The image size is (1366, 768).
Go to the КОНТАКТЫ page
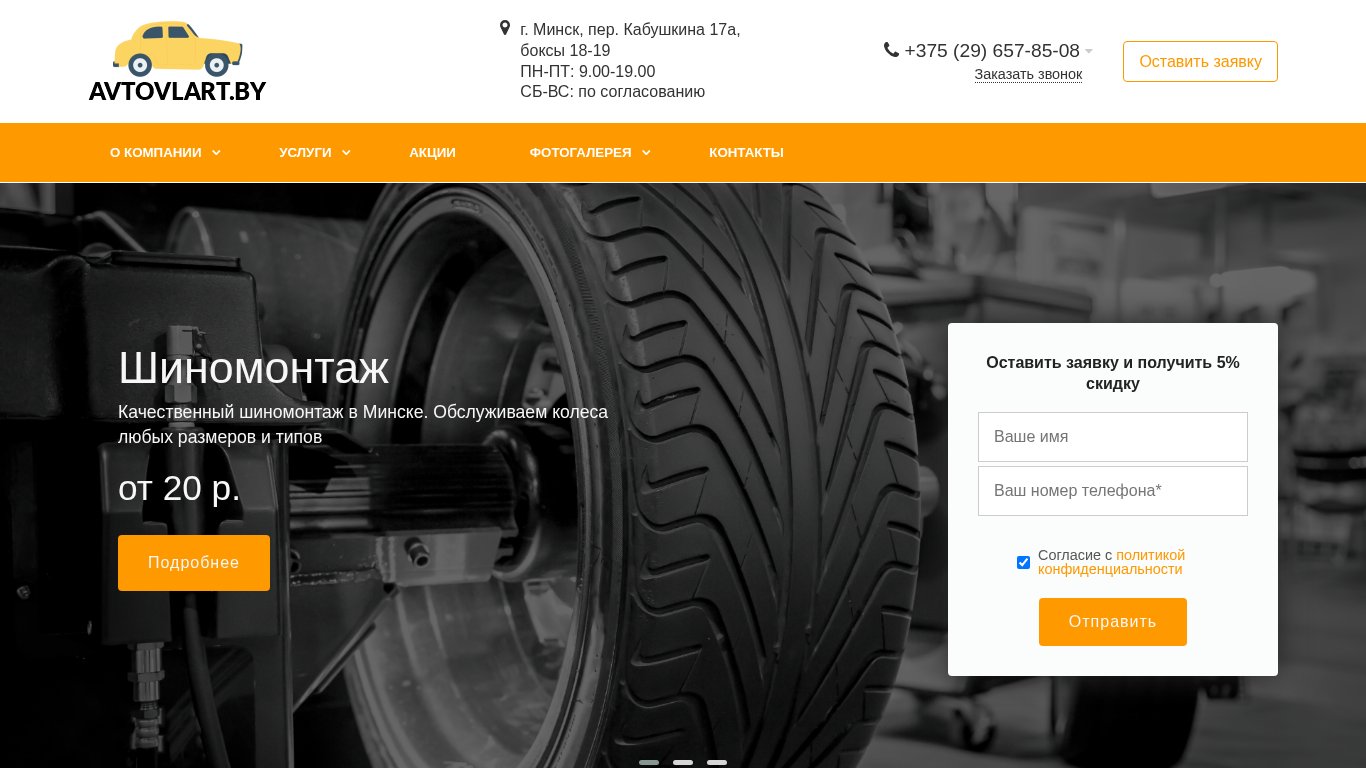pyautogui.click(x=746, y=153)
